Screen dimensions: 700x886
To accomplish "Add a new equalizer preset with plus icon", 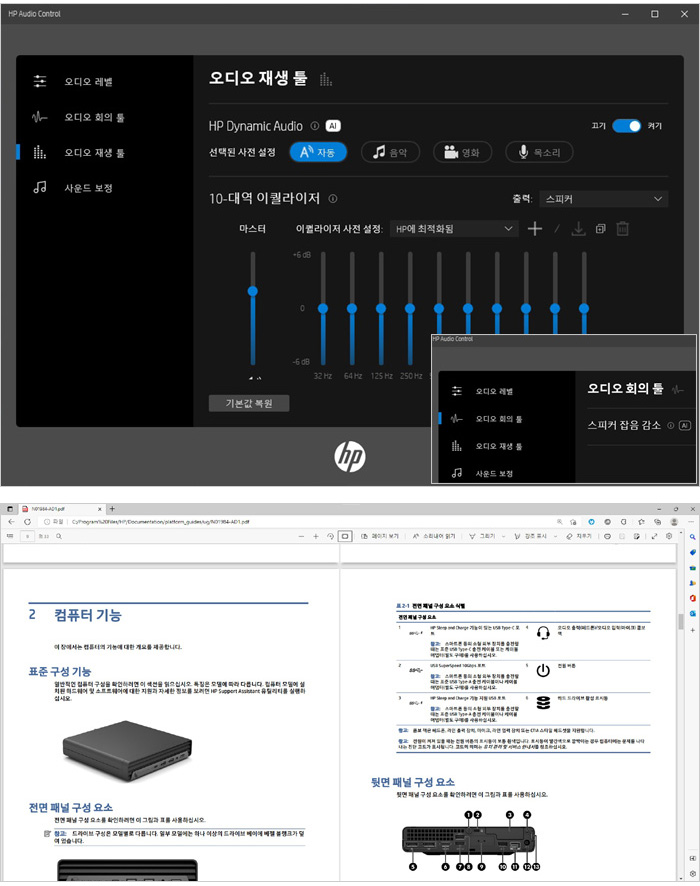I will pos(534,229).
